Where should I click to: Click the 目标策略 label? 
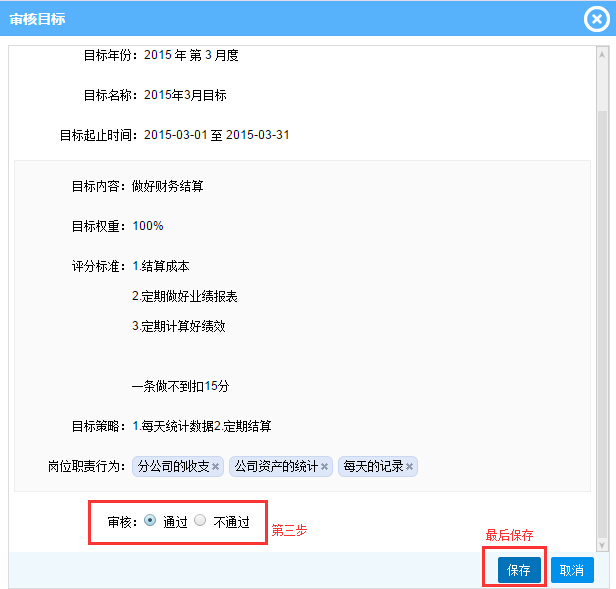coord(98,426)
